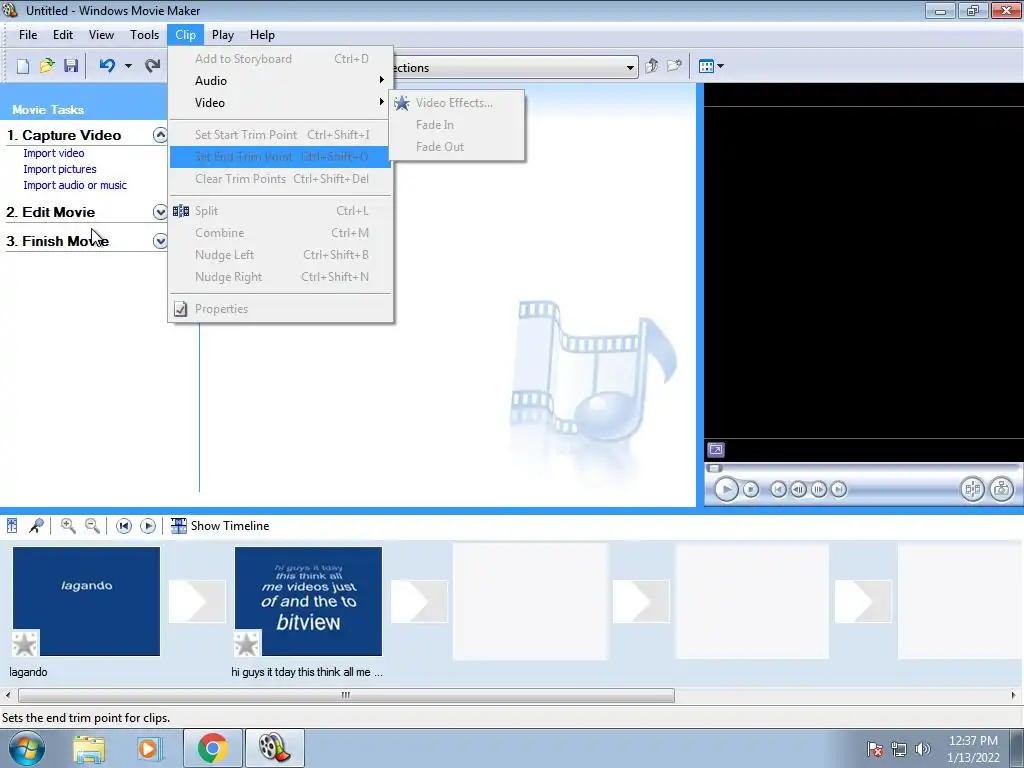Click the Split clip monitor icon
The image size is (1024, 768).
972,489
